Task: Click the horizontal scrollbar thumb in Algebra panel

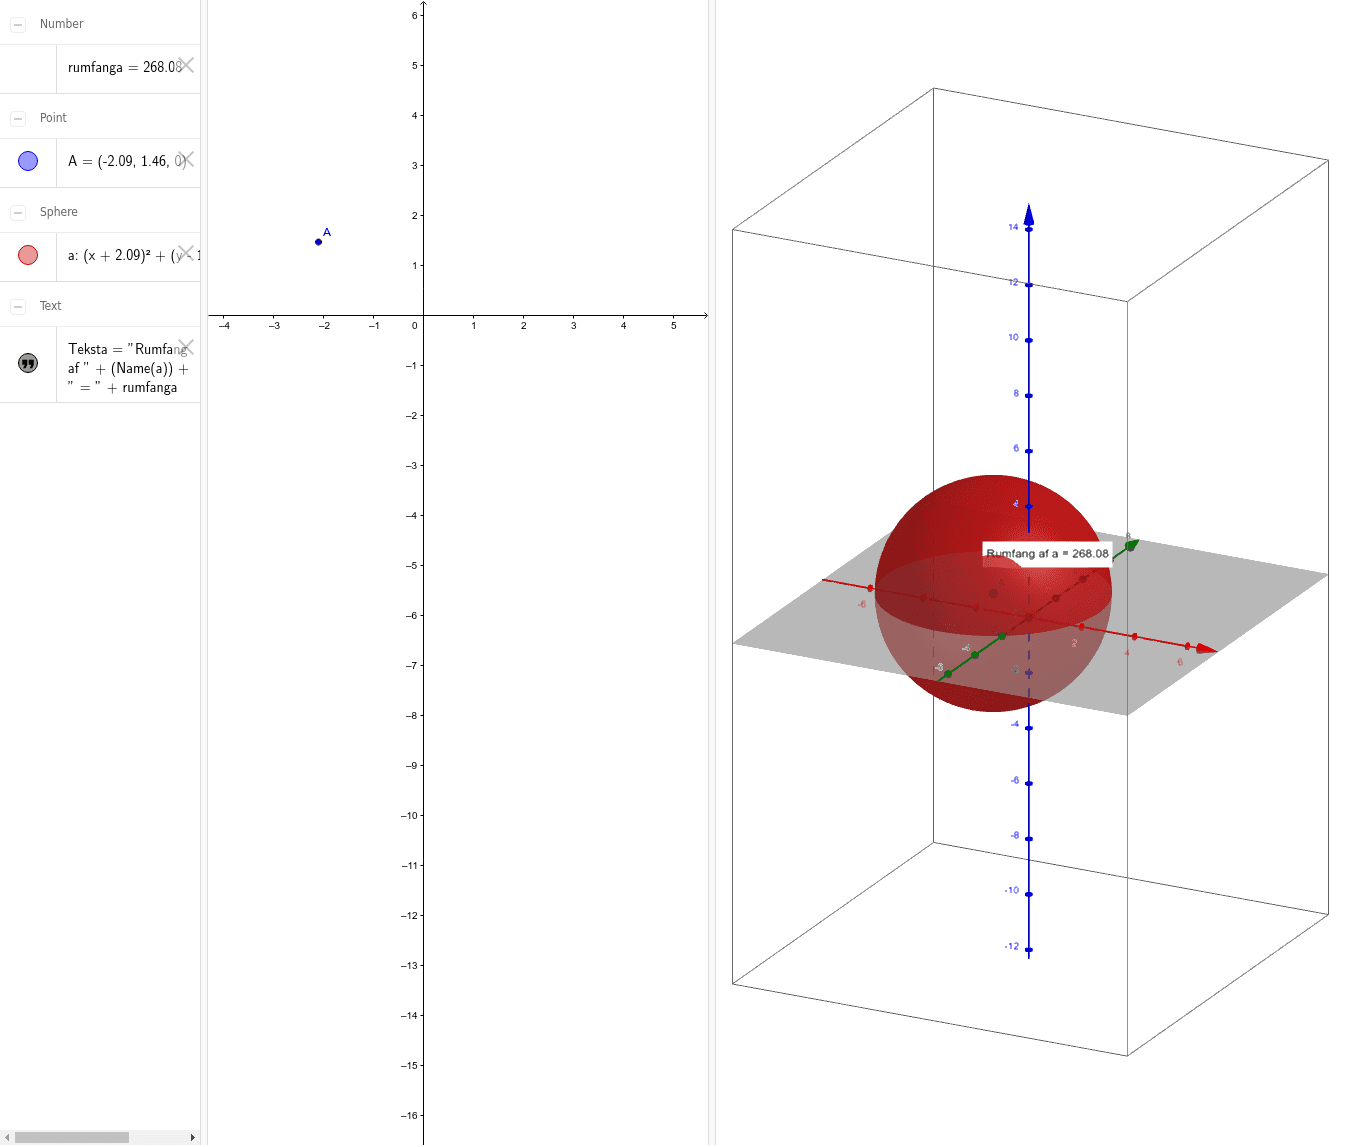Action: pos(72,1137)
